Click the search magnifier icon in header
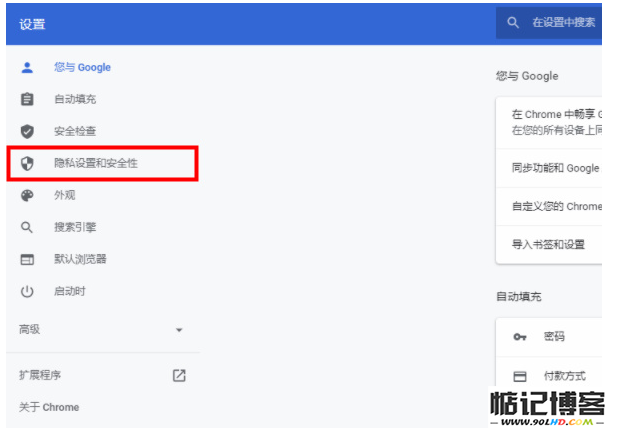Viewport: 620px width, 445px height. point(513,23)
